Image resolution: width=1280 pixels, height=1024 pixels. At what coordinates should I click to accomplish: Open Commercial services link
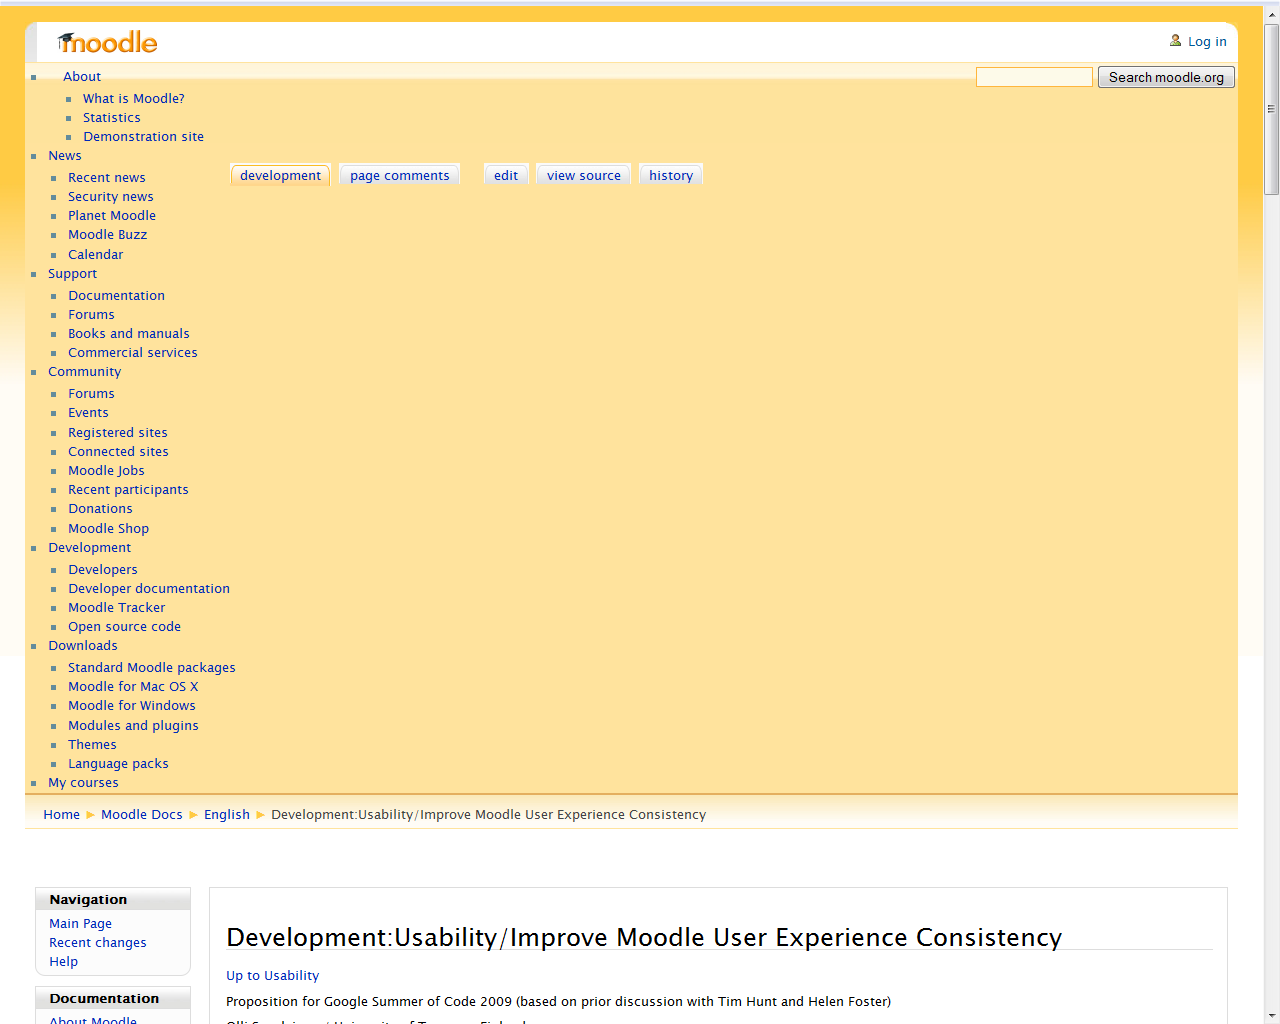pyautogui.click(x=133, y=353)
